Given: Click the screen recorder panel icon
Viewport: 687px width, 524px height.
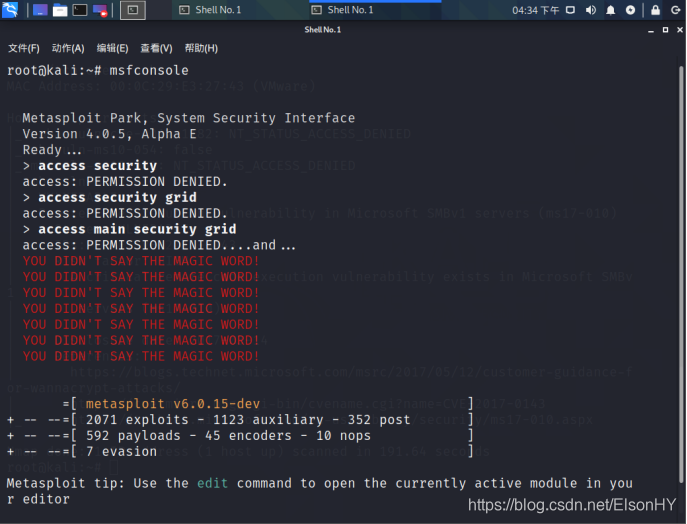Looking at the screenshot, I should tap(100, 10).
